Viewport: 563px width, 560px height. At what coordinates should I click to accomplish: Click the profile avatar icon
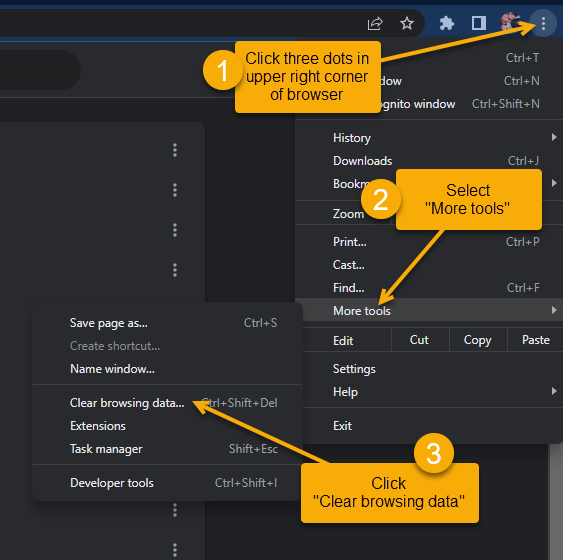pyautogui.click(x=511, y=22)
